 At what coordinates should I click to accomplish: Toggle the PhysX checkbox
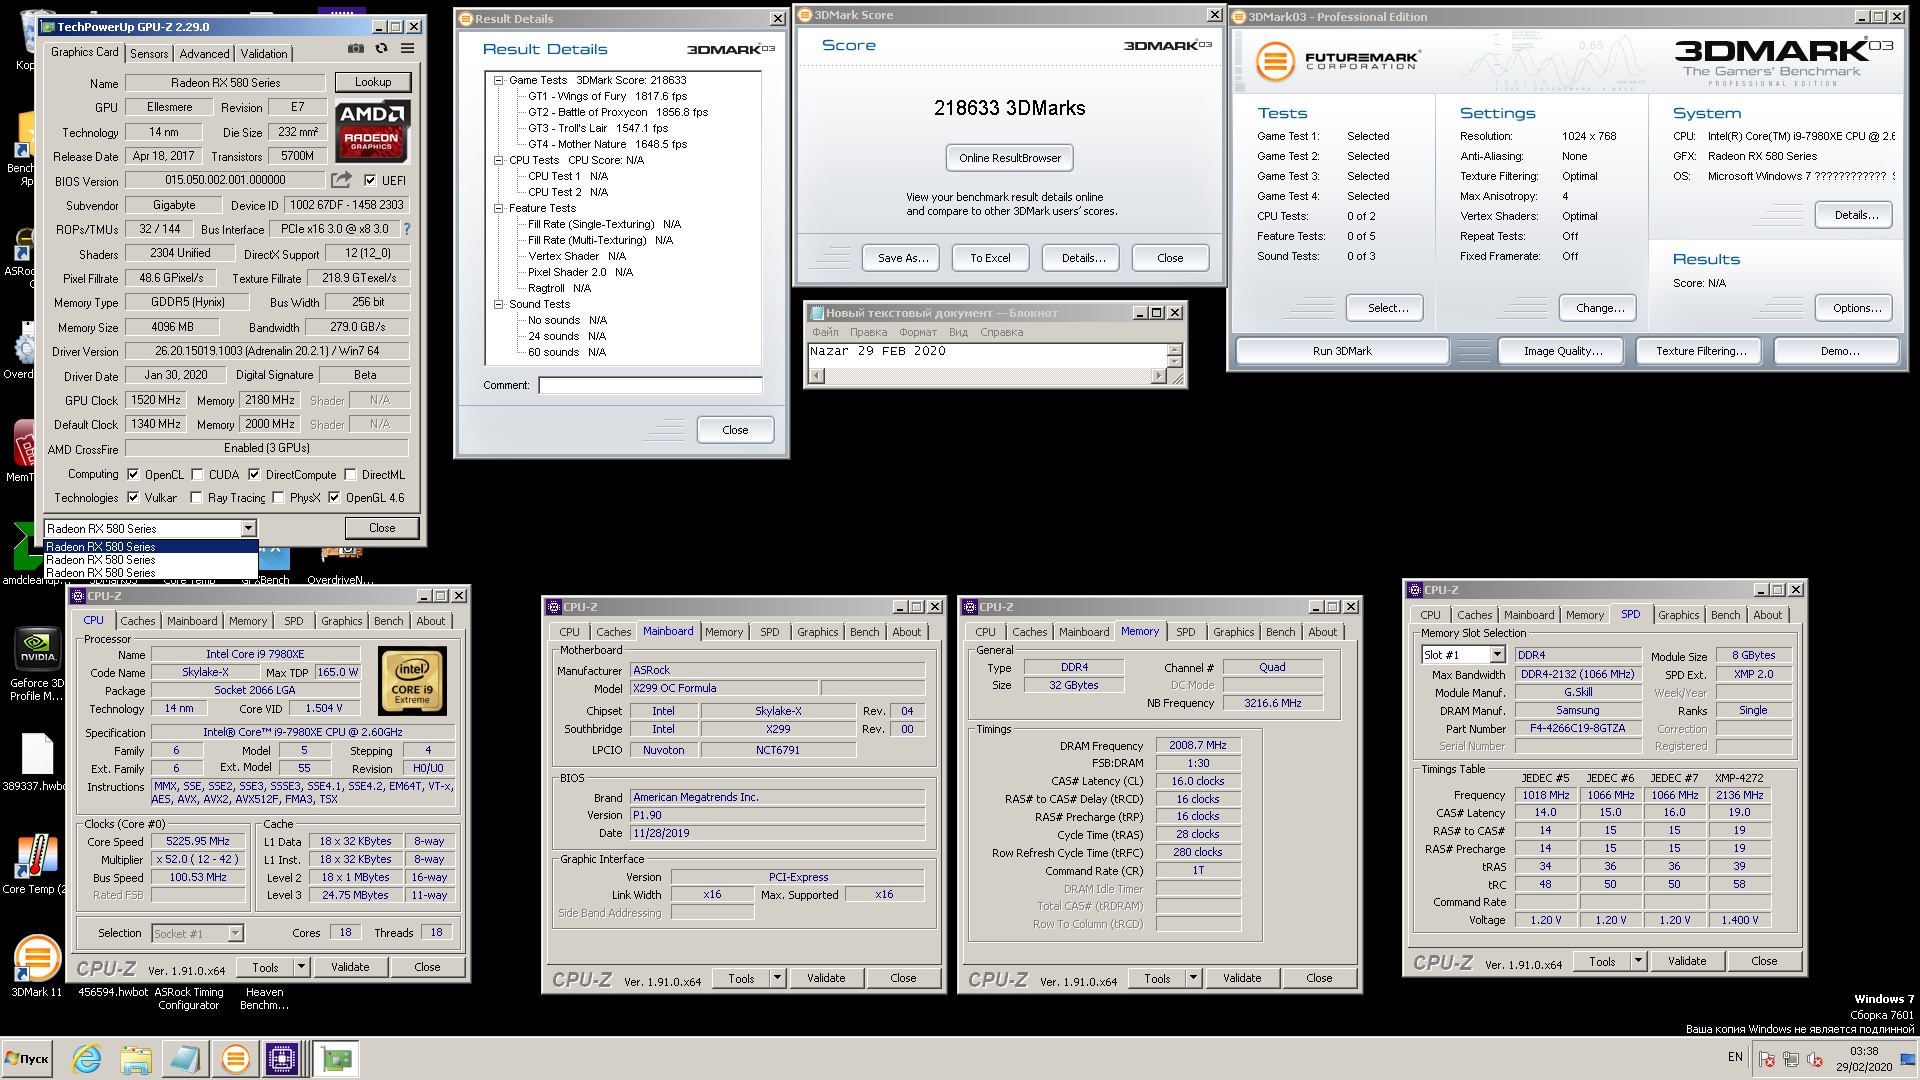pyautogui.click(x=278, y=498)
